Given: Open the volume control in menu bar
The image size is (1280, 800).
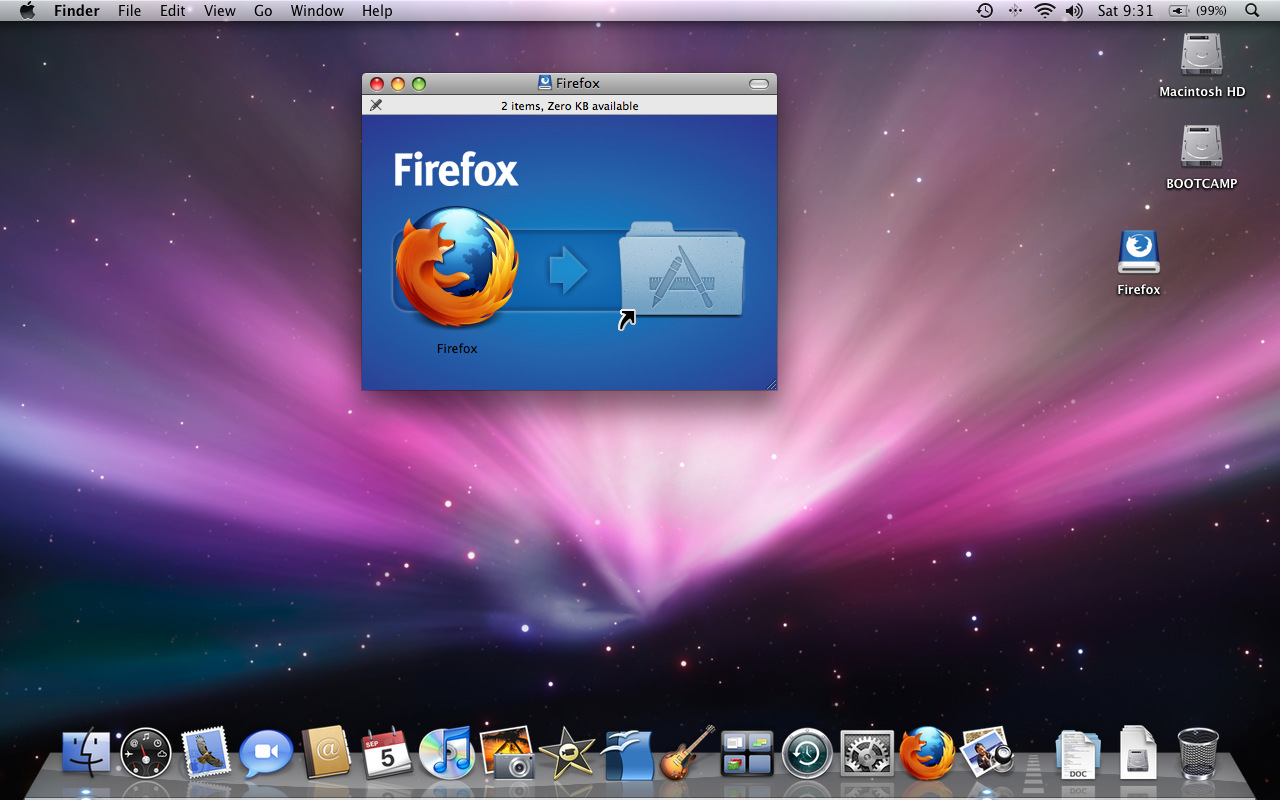Looking at the screenshot, I should (x=1074, y=11).
